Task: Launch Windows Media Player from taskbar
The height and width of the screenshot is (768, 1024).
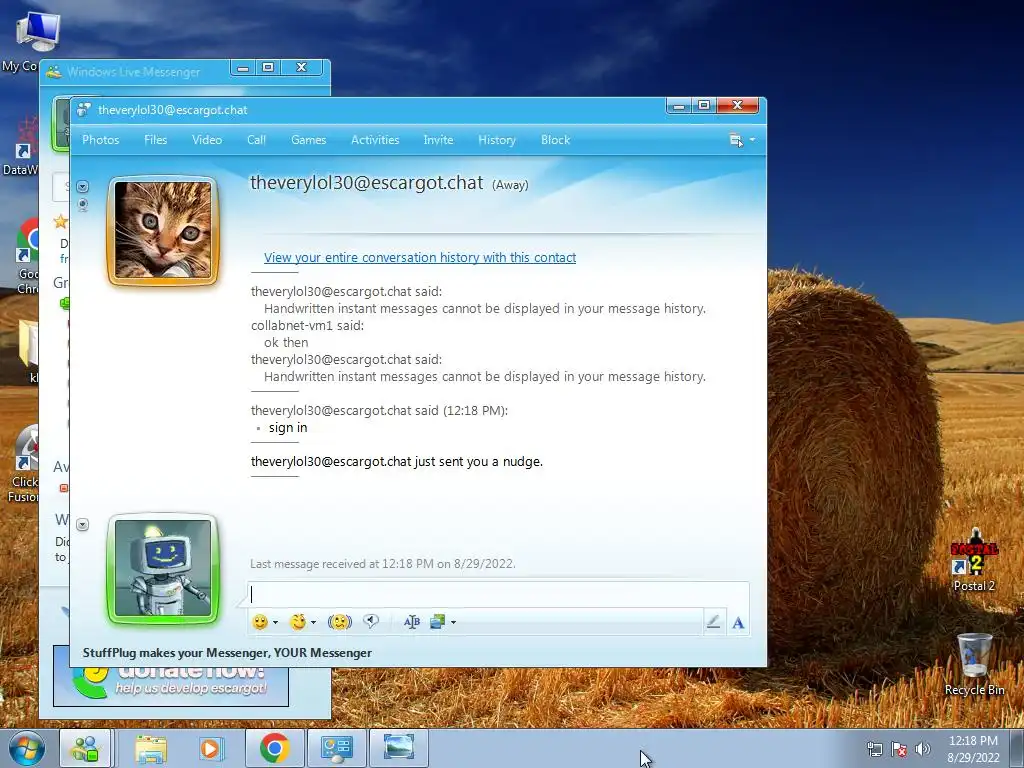Action: point(210,748)
